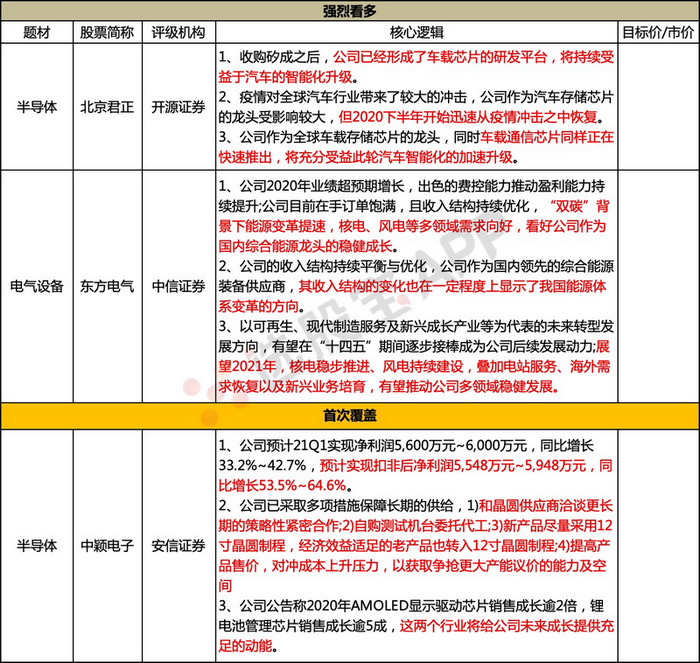700x663 pixels.
Task: Select the red text 品售价，对冲成本上升压力
Action: click(412, 566)
